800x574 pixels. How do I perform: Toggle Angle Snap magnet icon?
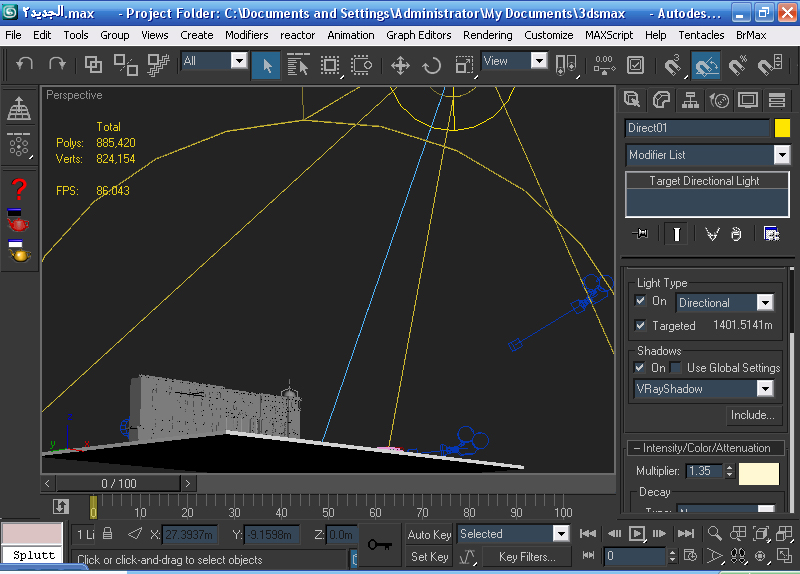point(706,65)
